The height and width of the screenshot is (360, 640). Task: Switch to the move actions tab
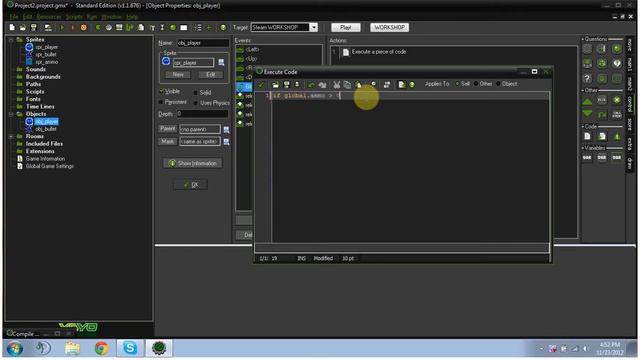[630, 44]
